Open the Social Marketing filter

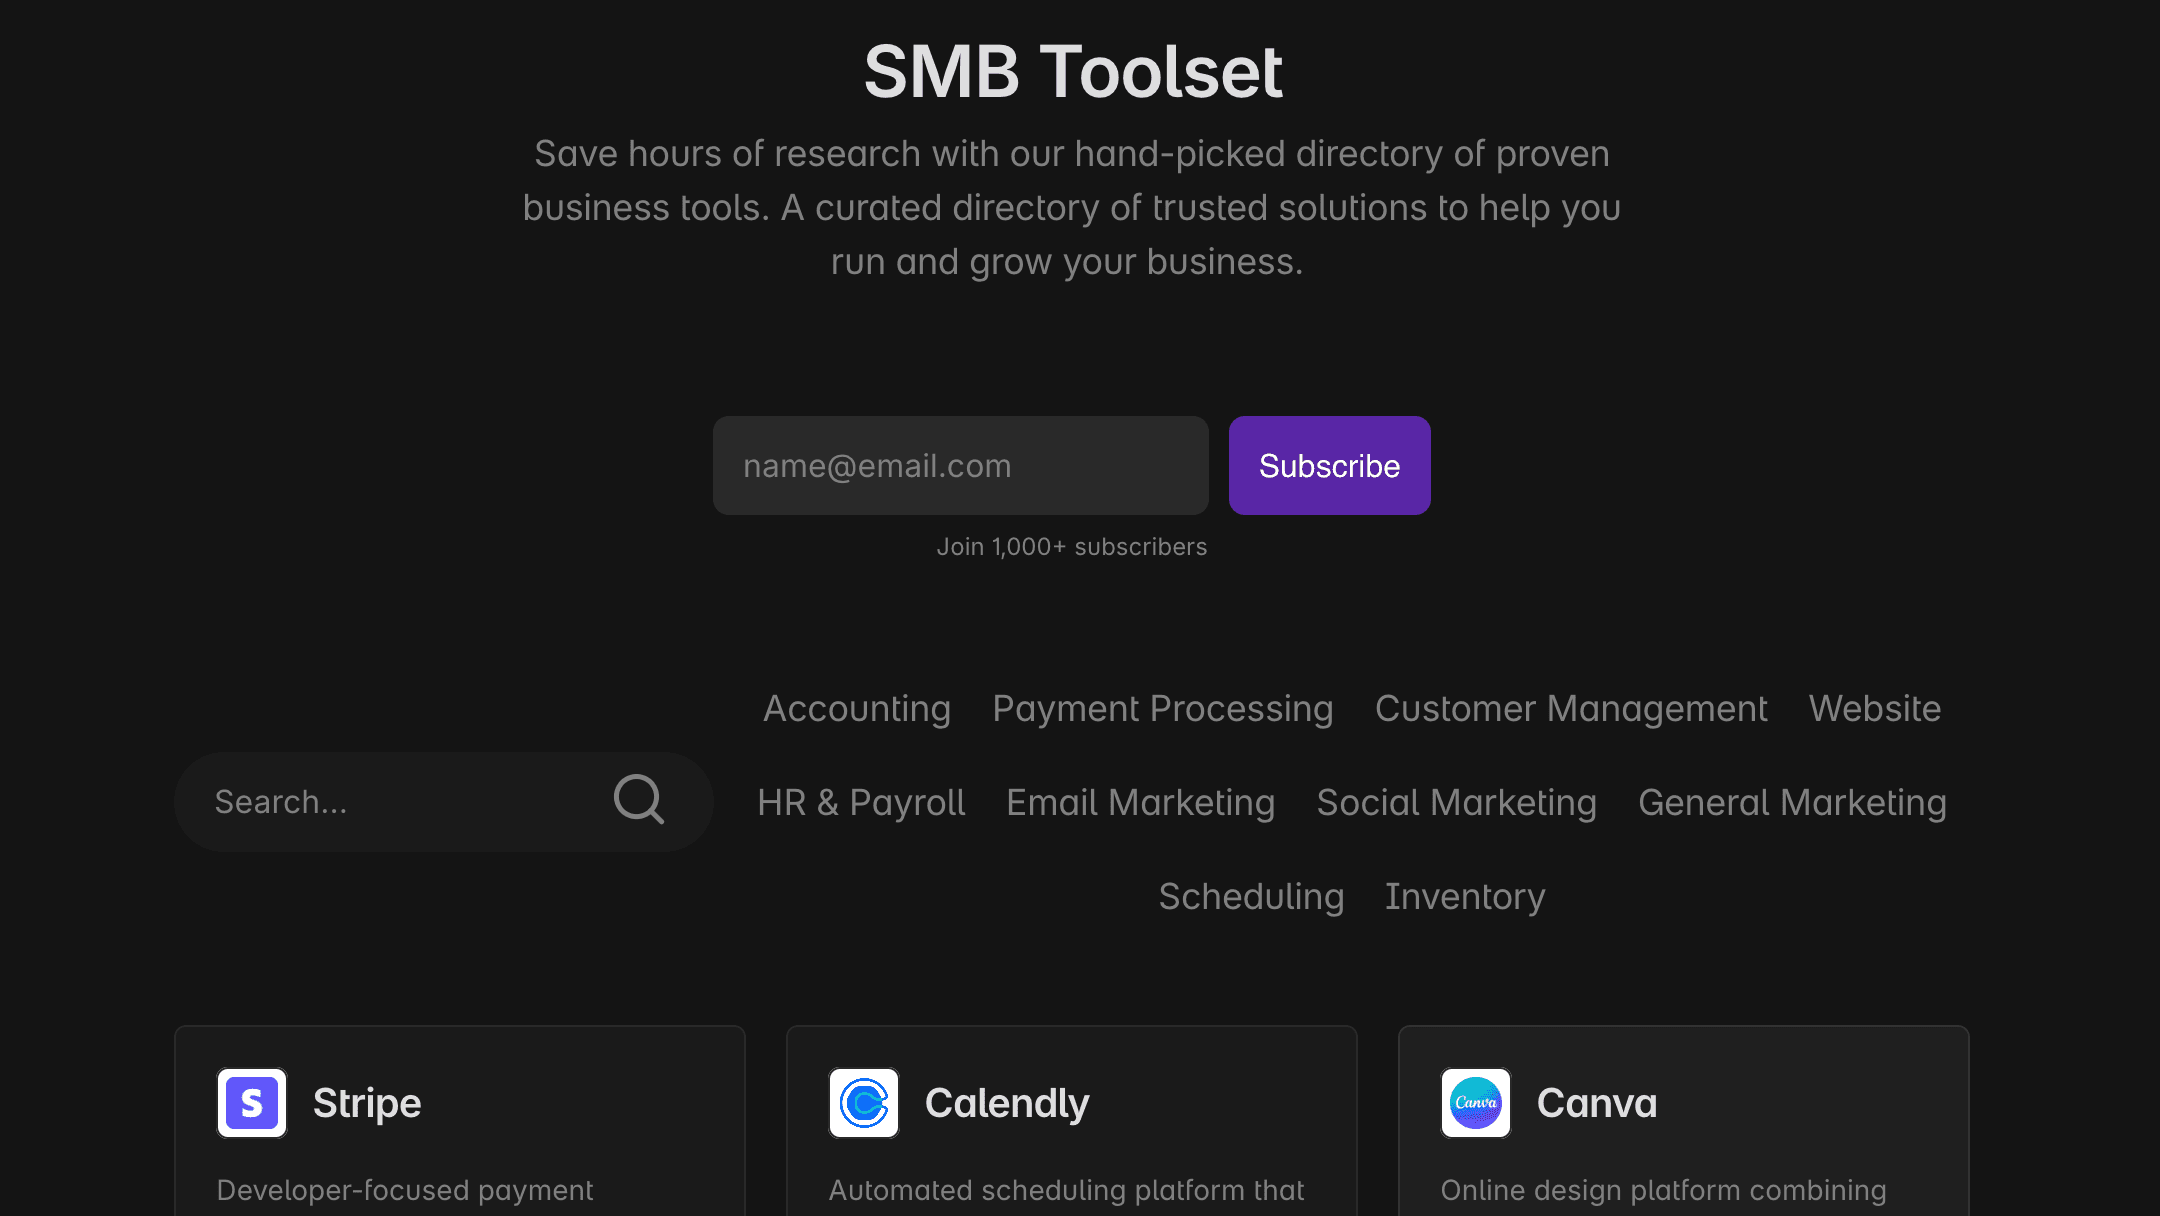[x=1457, y=802]
